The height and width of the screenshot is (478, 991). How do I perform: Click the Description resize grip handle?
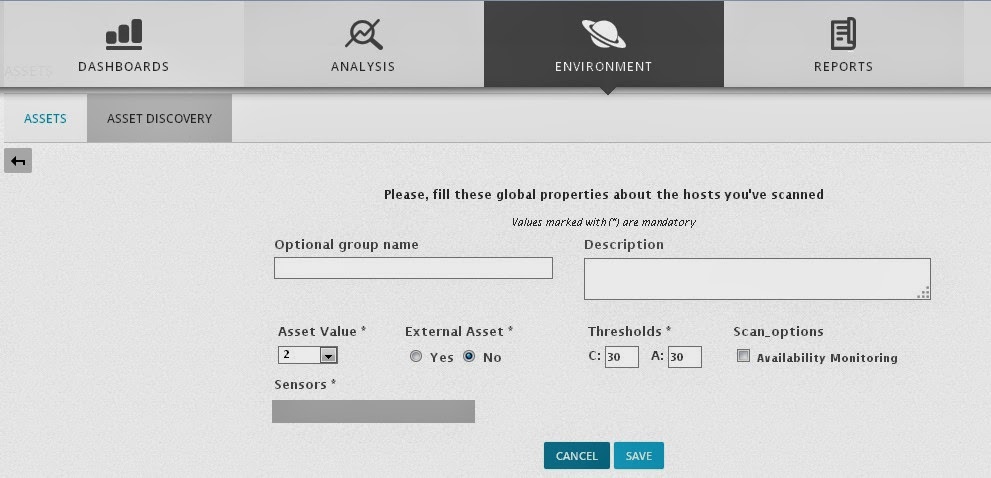pos(923,292)
